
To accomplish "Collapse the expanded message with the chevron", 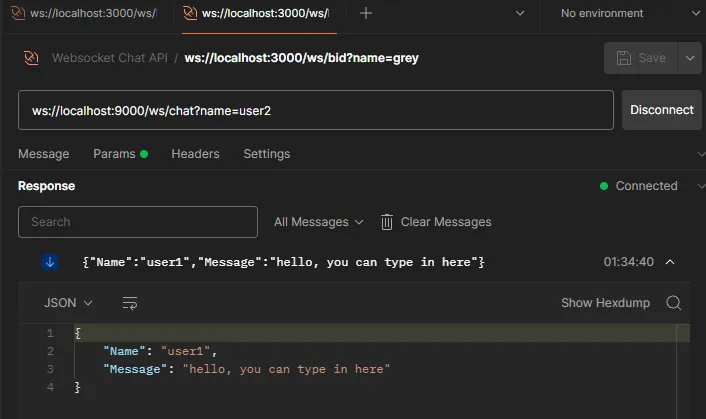I will pyautogui.click(x=670, y=262).
